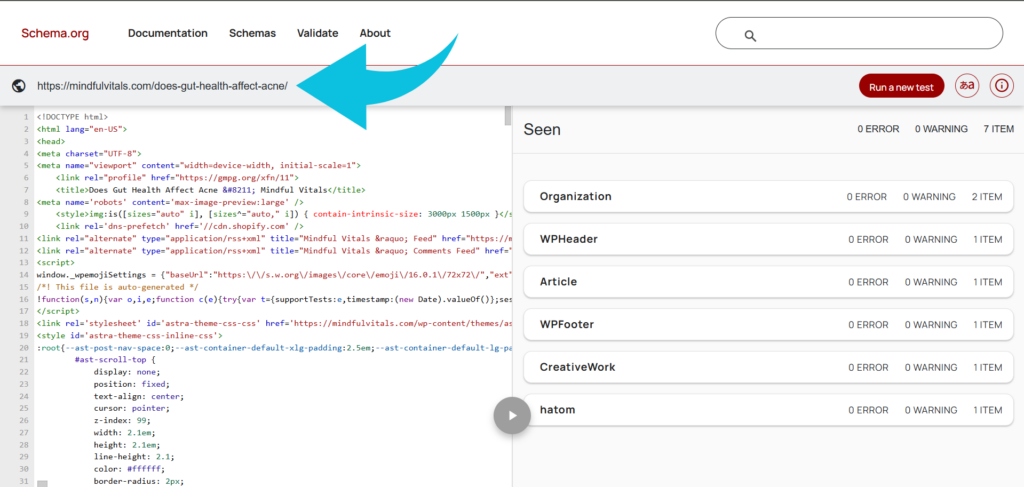Click the horizontal scrollbar thumb under the code
This screenshot has height=487, width=1024.
click(42, 484)
